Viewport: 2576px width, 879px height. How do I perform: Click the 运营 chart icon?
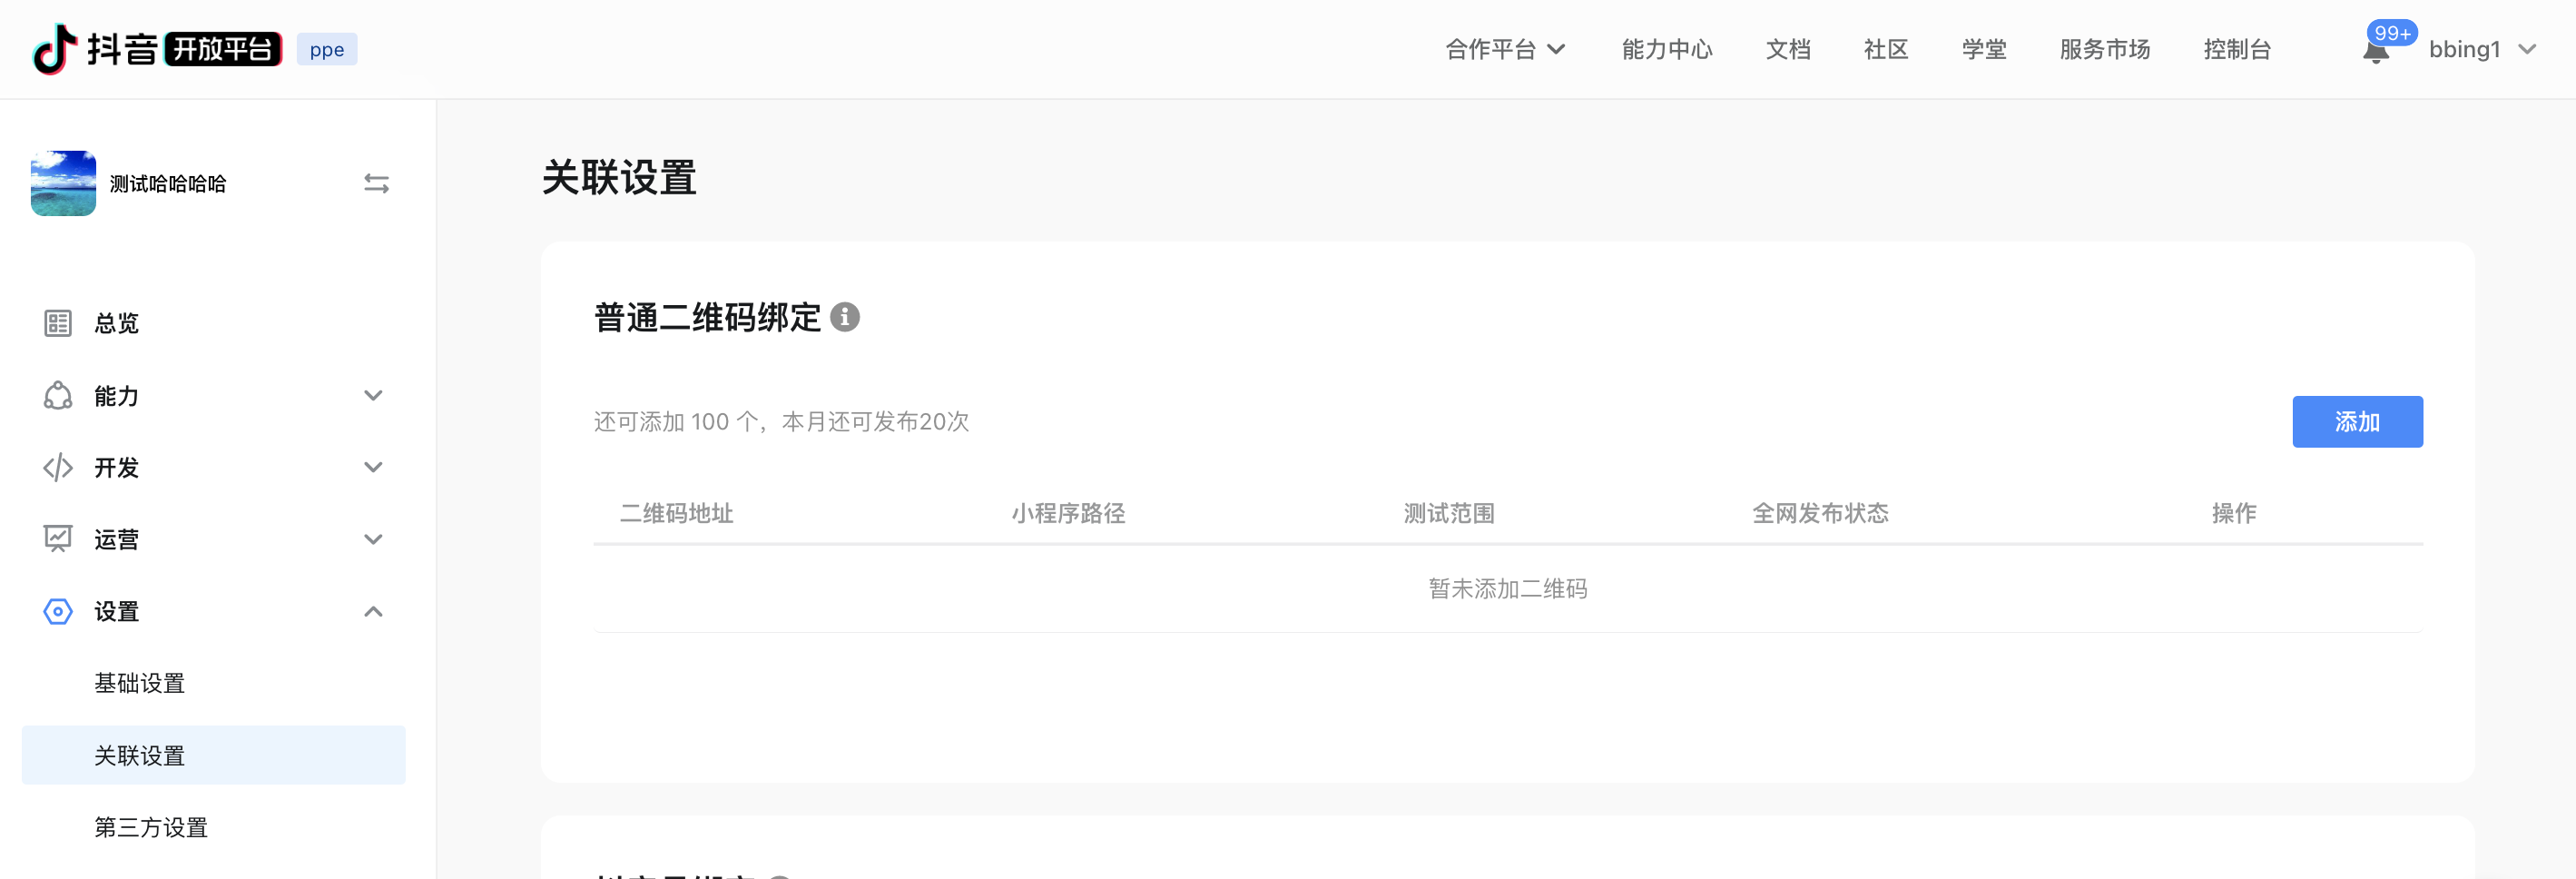[58, 540]
